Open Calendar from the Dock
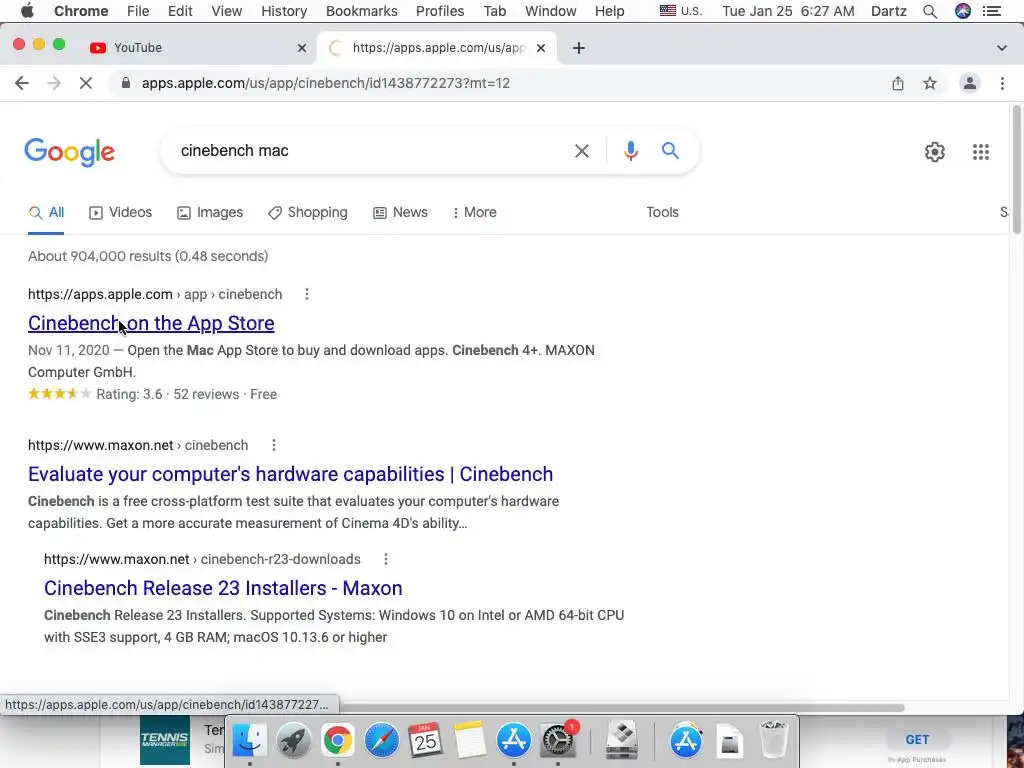Viewport: 1024px width, 768px height. pyautogui.click(x=425, y=741)
